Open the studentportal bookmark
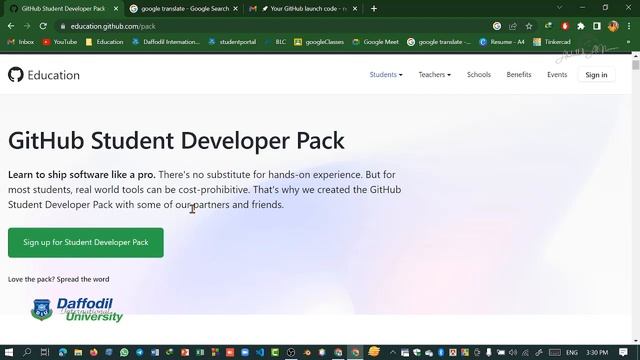Screen dimensions: 640x360 (232, 42)
